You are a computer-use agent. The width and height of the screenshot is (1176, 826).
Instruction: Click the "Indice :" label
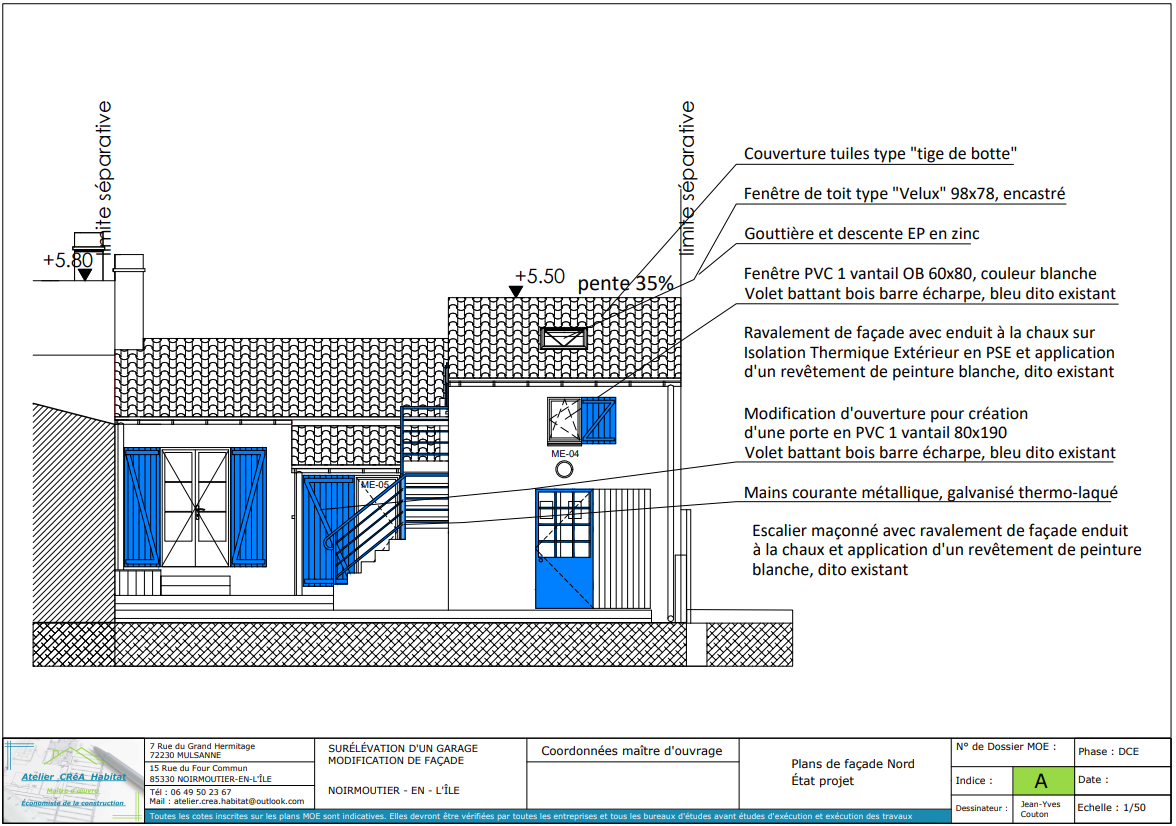(x=974, y=780)
